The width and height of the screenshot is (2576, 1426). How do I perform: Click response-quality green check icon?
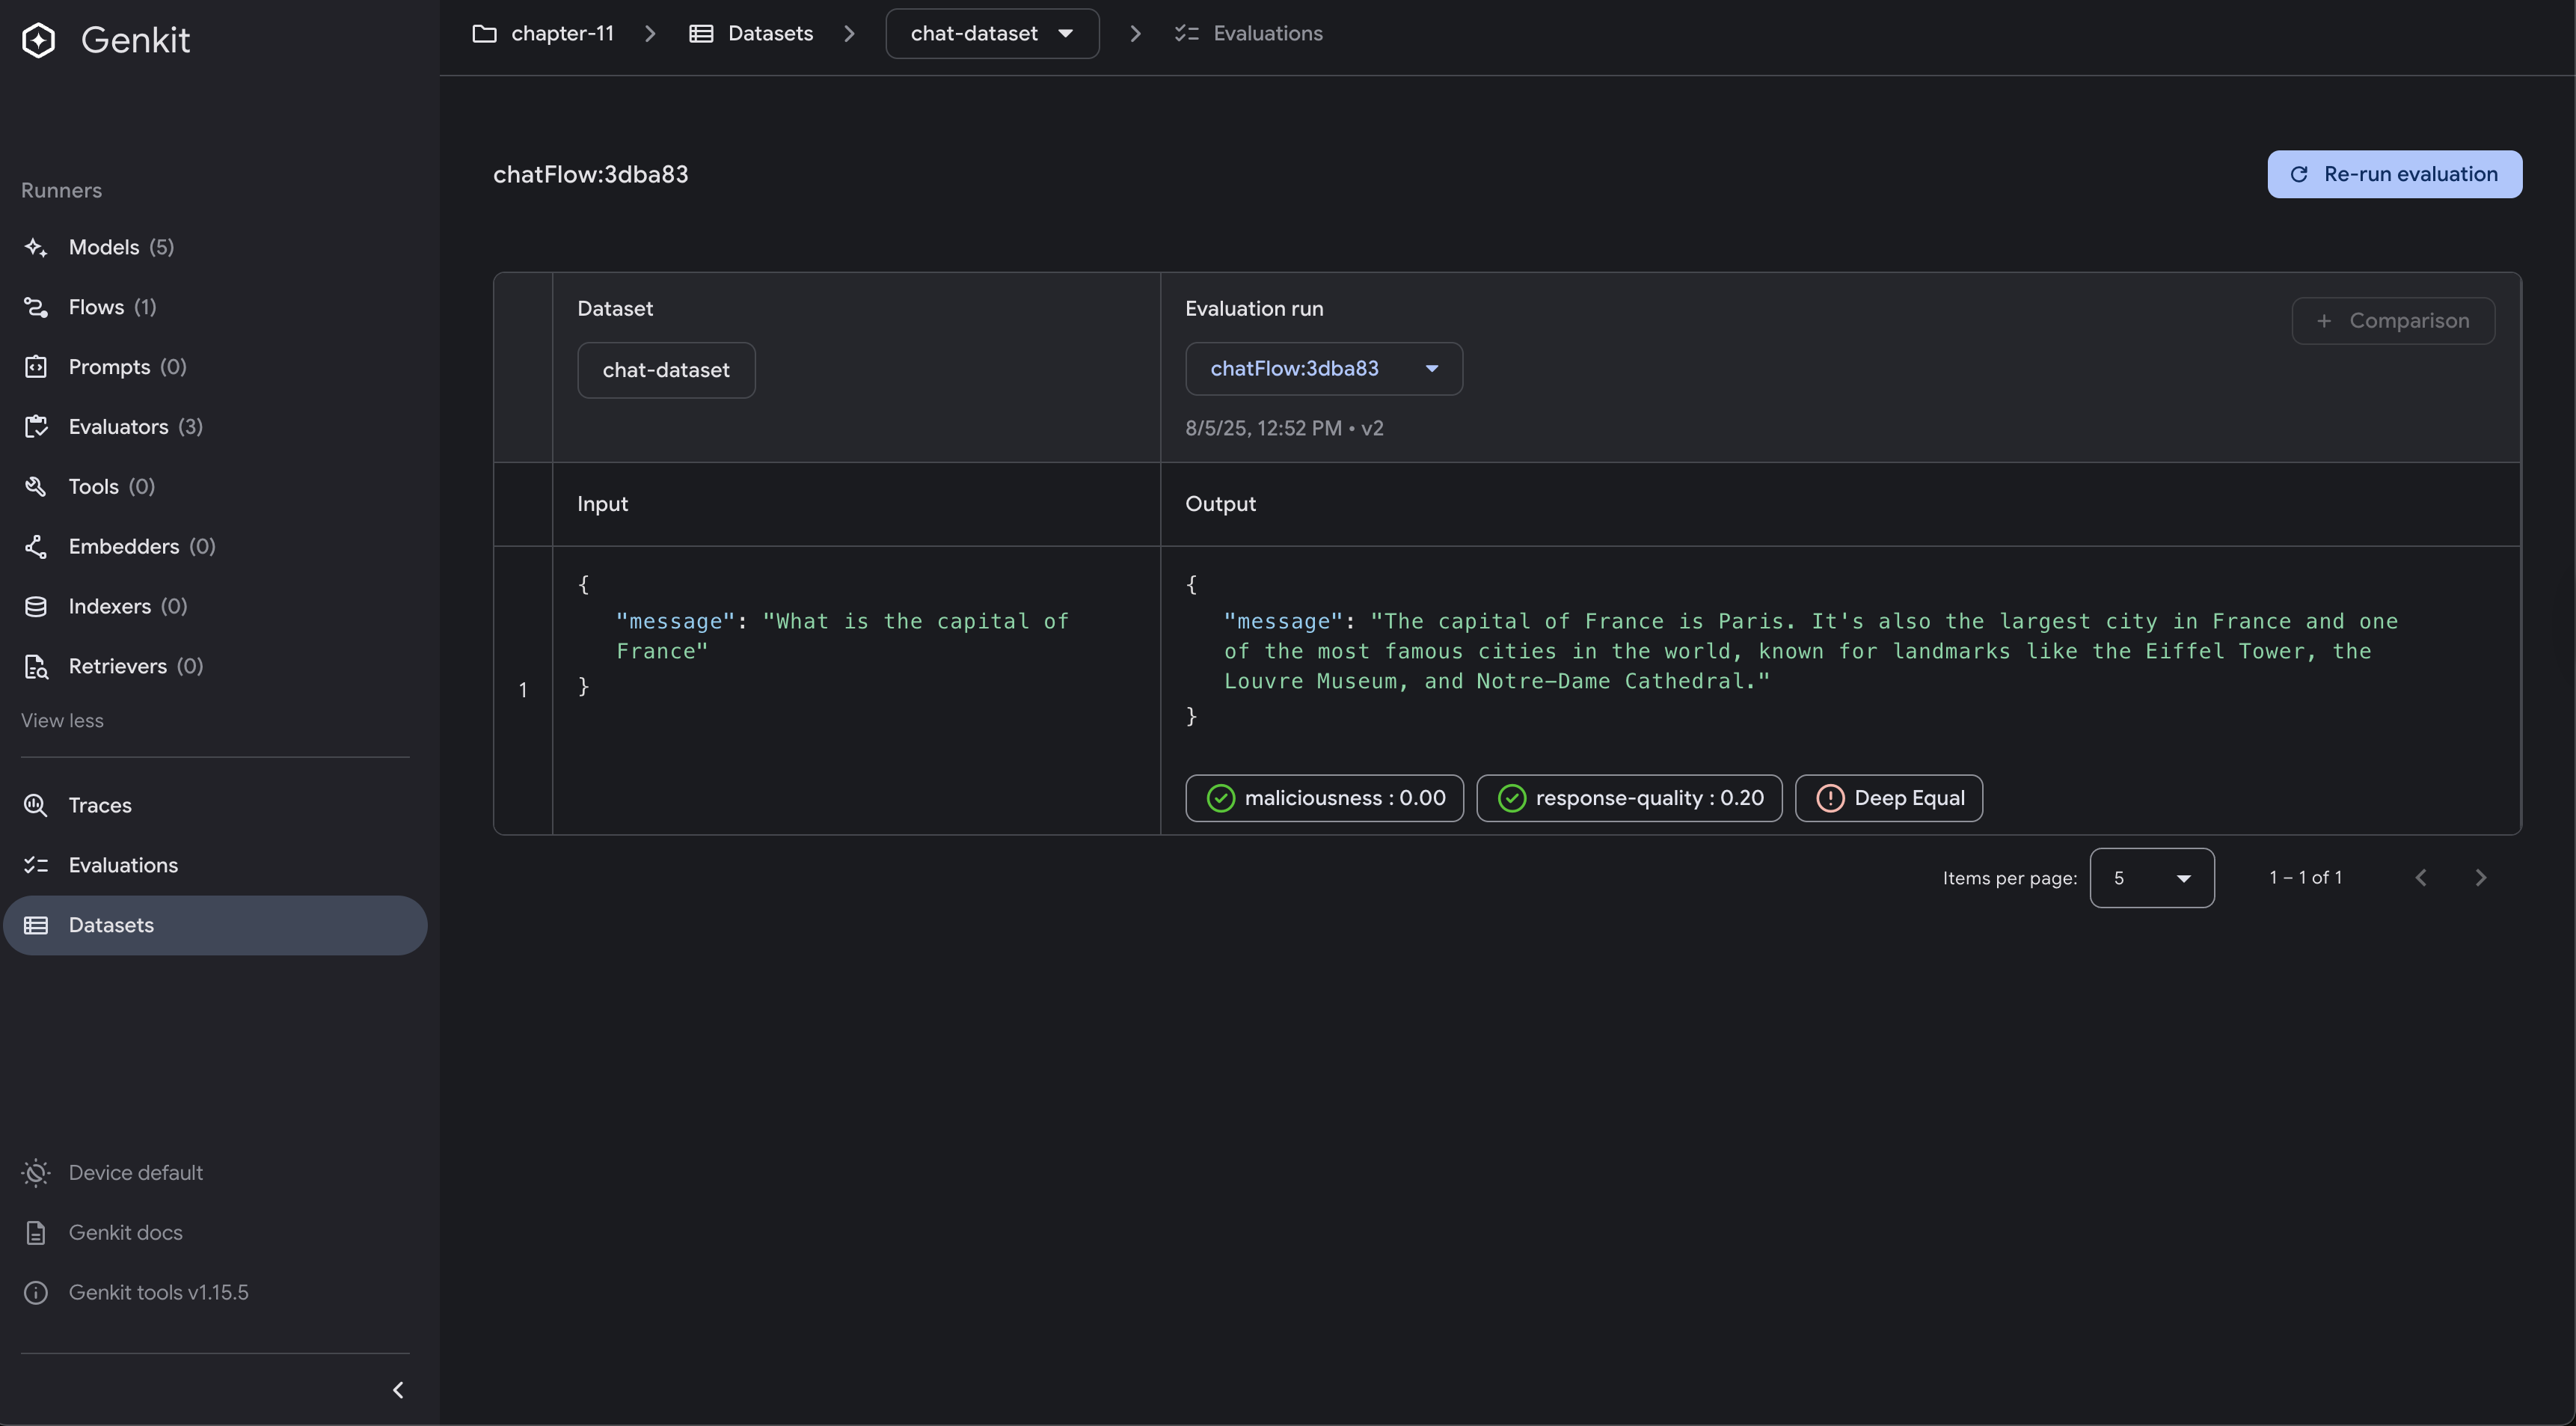coord(1512,798)
